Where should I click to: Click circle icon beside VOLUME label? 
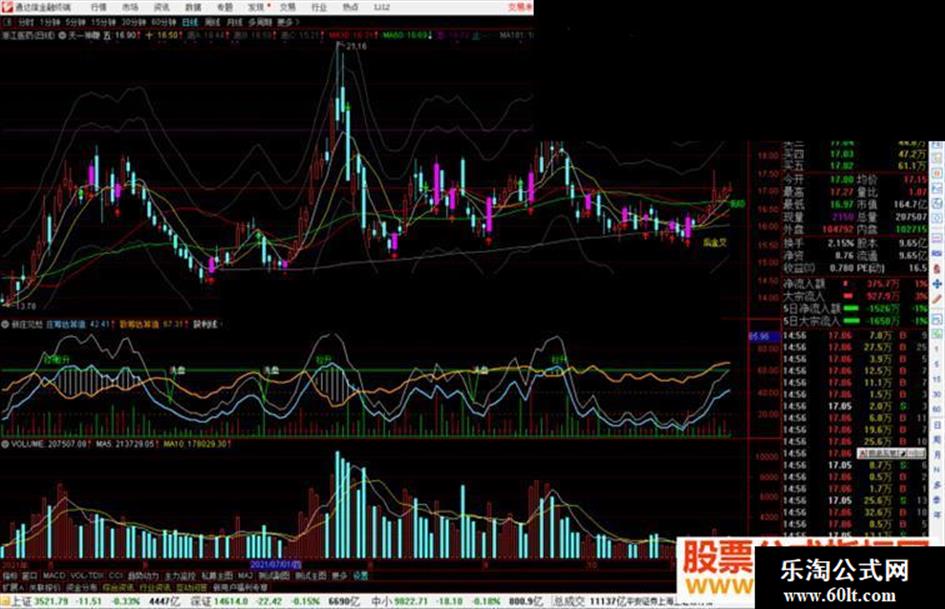pos(5,444)
